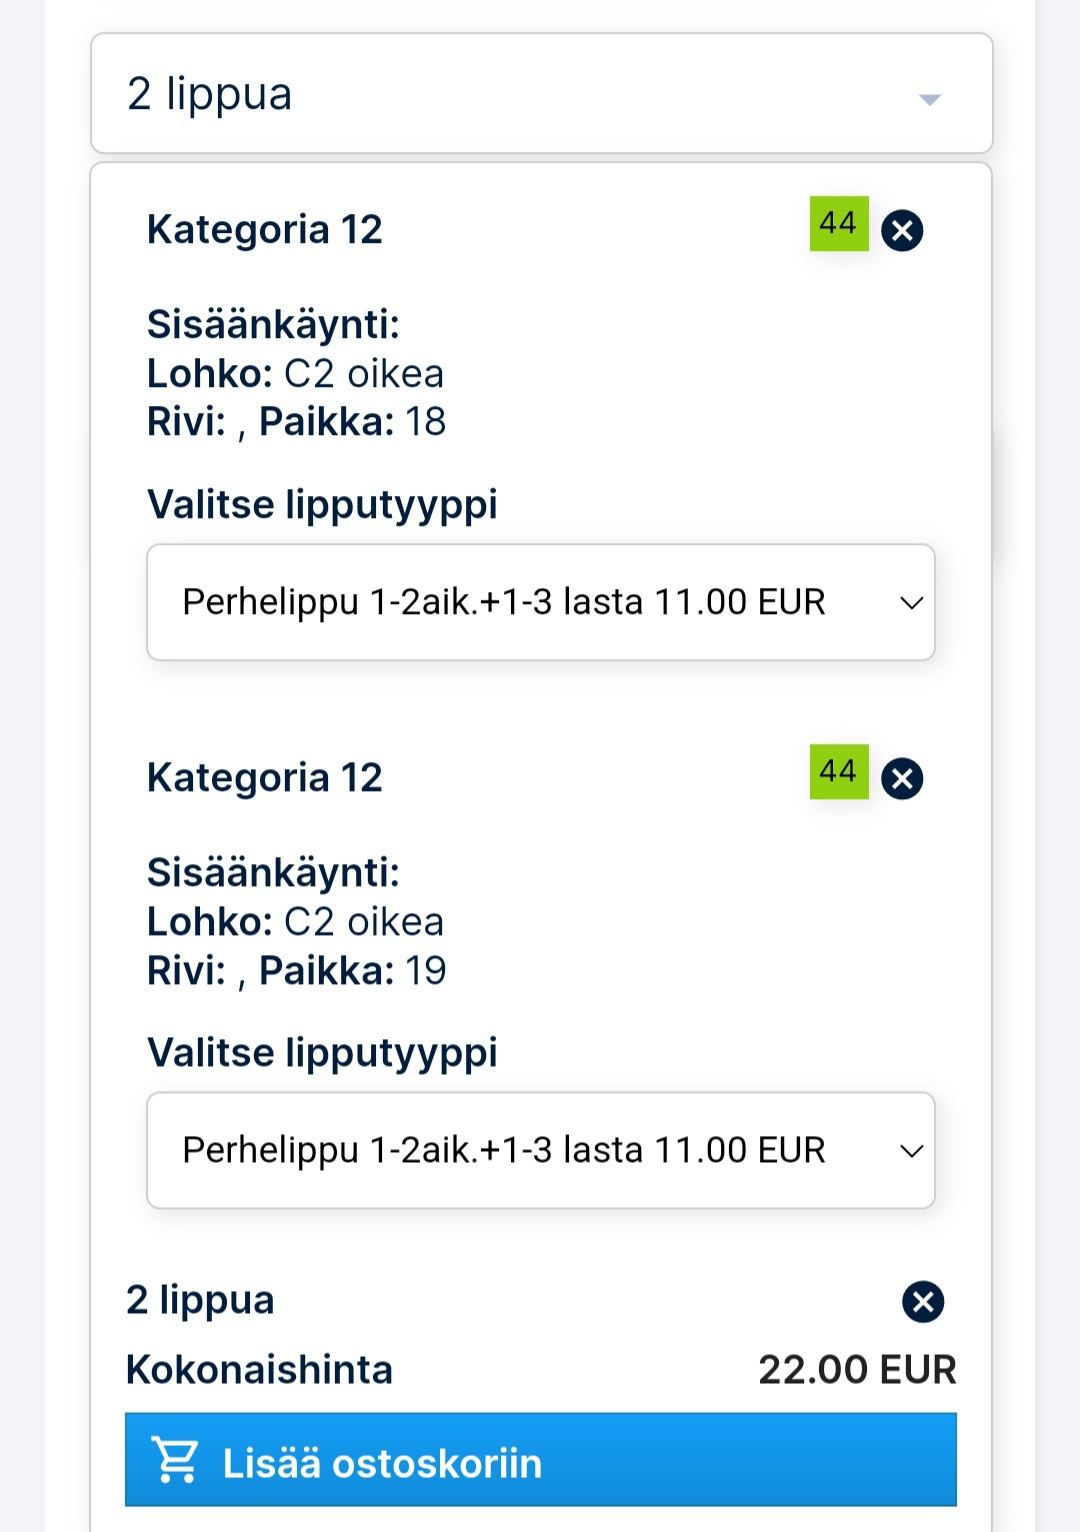
Task: Open the ticket type dropdown for seat 18
Action: tap(540, 602)
